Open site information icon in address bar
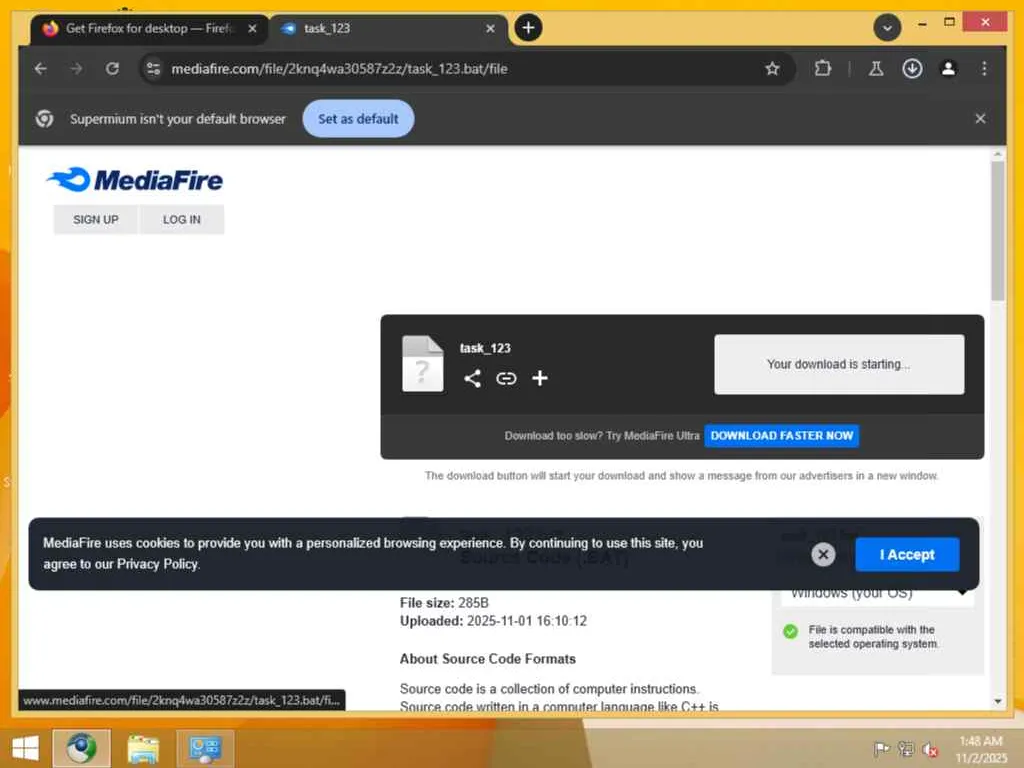This screenshot has height=768, width=1024. pyautogui.click(x=153, y=69)
